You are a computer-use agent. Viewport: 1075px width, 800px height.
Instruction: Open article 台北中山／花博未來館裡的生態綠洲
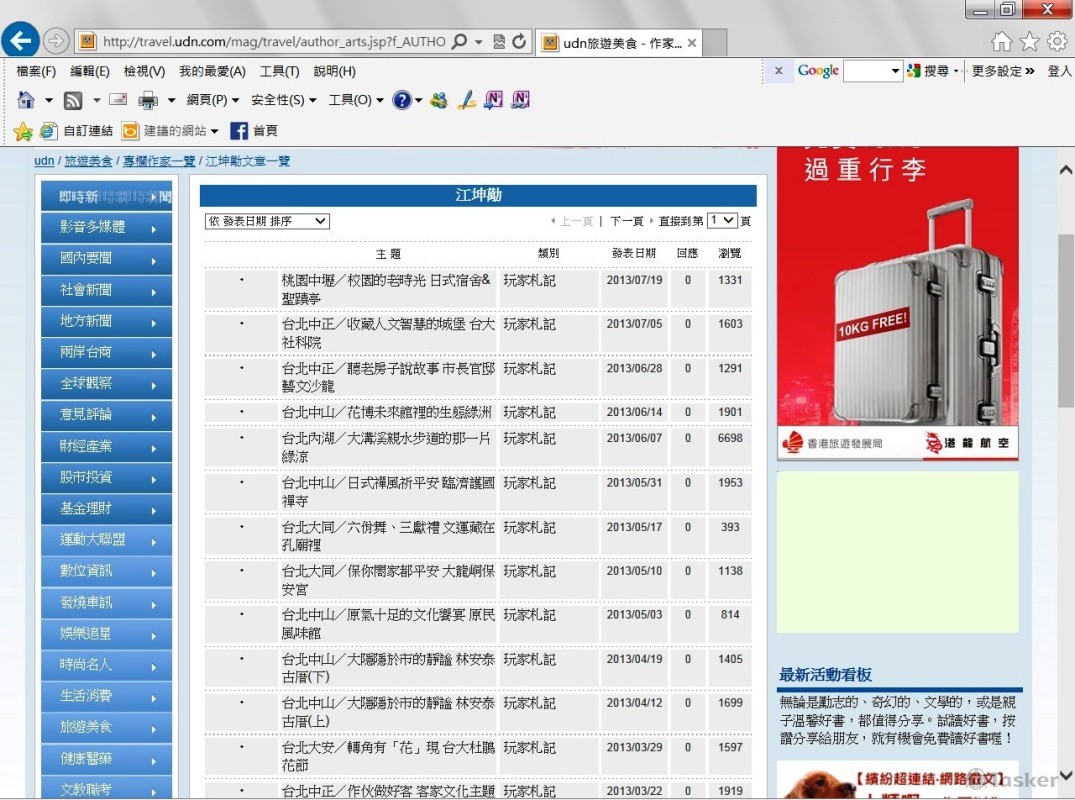click(x=386, y=412)
